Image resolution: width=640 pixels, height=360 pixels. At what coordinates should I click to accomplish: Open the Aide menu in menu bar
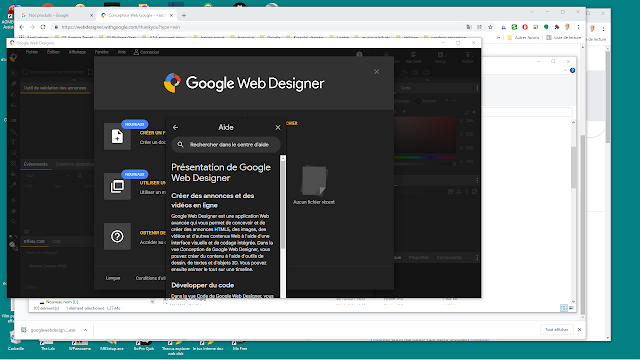[x=122, y=52]
